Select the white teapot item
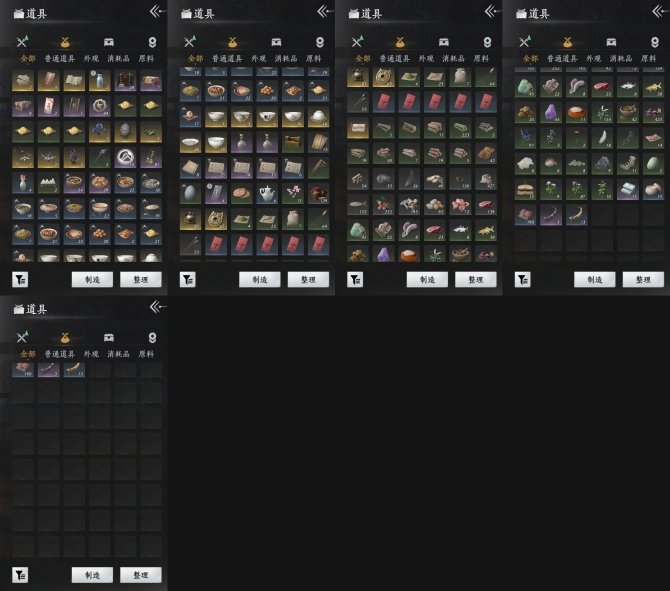Image resolution: width=670 pixels, height=591 pixels. point(267,193)
